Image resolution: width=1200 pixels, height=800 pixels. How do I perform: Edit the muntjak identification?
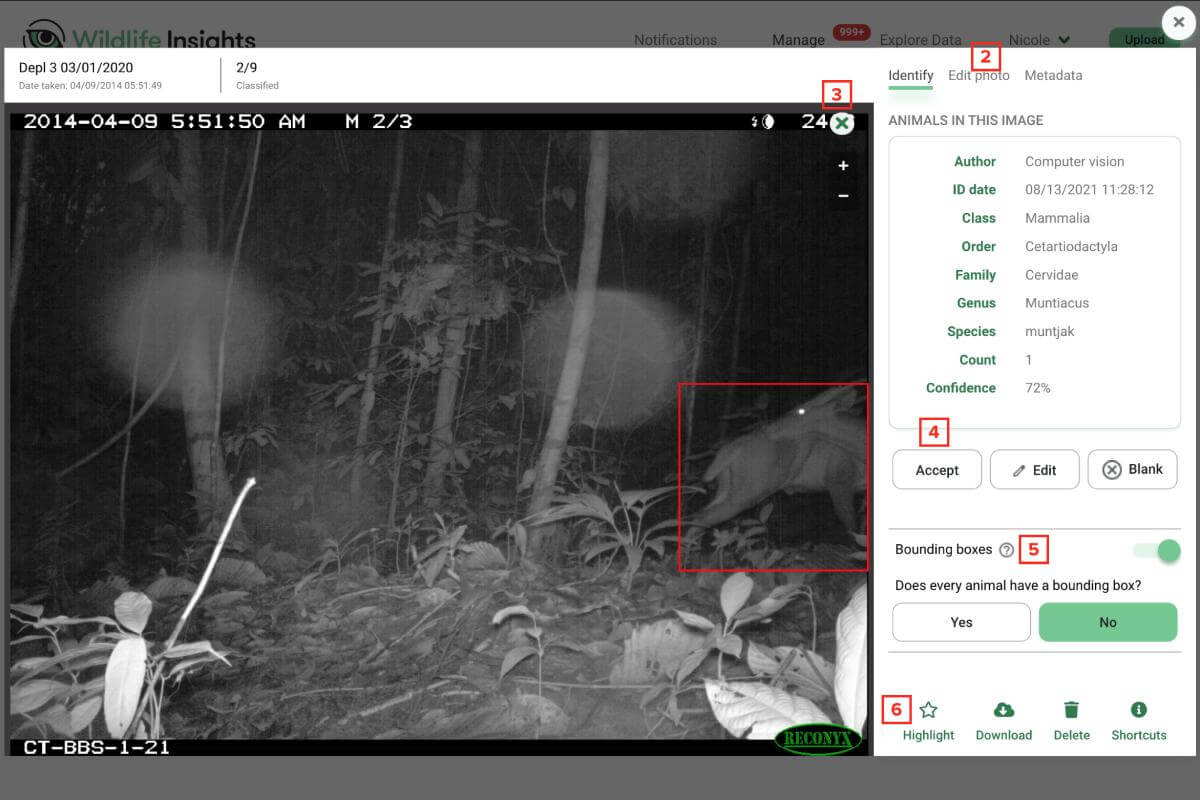pyautogui.click(x=1035, y=470)
